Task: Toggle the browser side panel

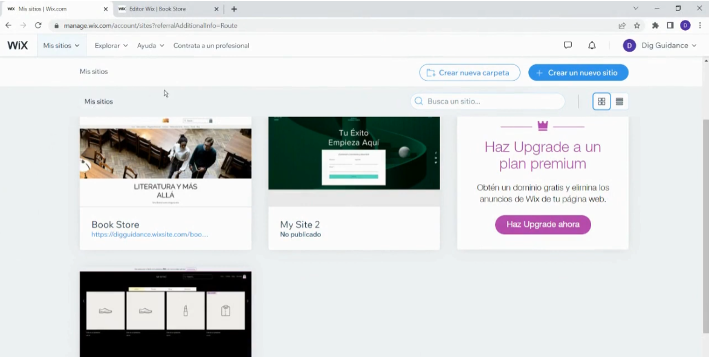Action: point(670,26)
